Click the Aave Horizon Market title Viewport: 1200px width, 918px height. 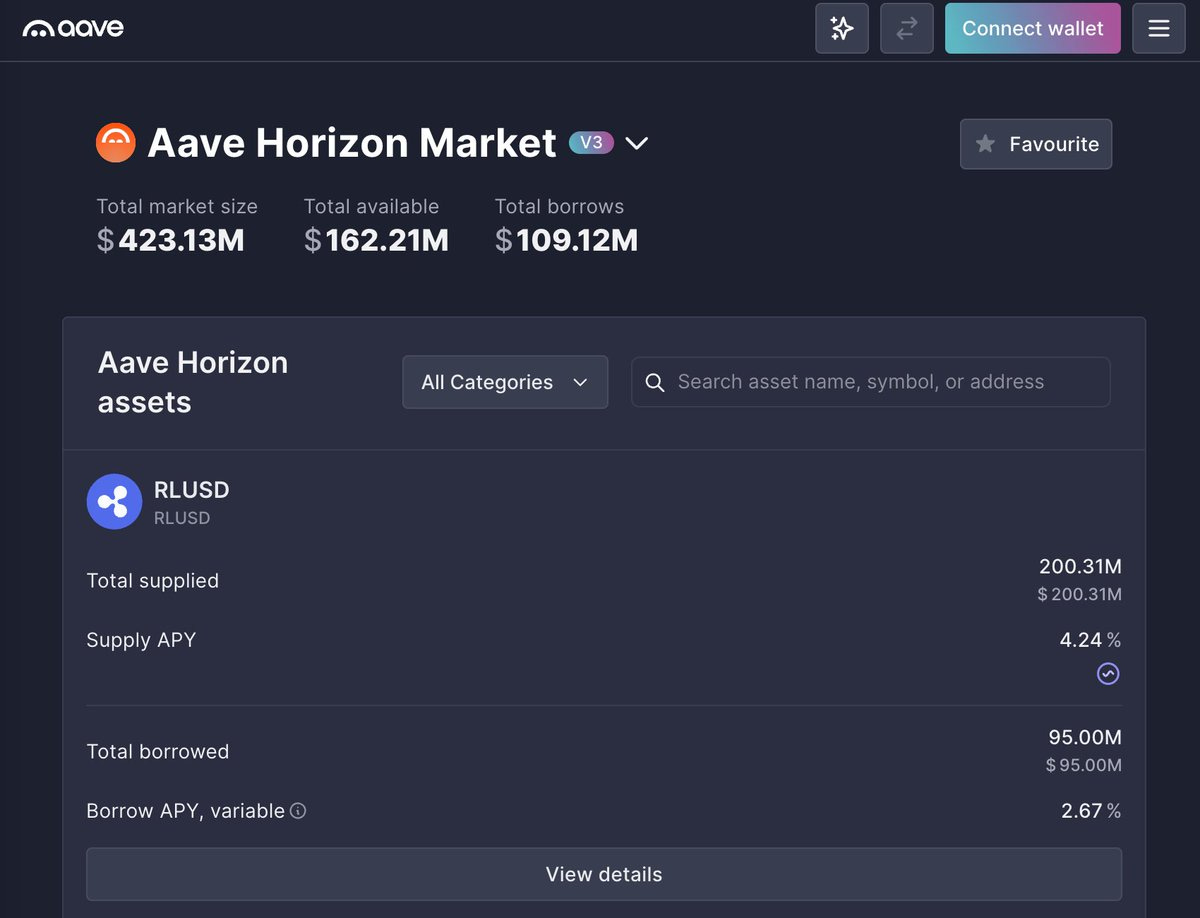(x=352, y=143)
